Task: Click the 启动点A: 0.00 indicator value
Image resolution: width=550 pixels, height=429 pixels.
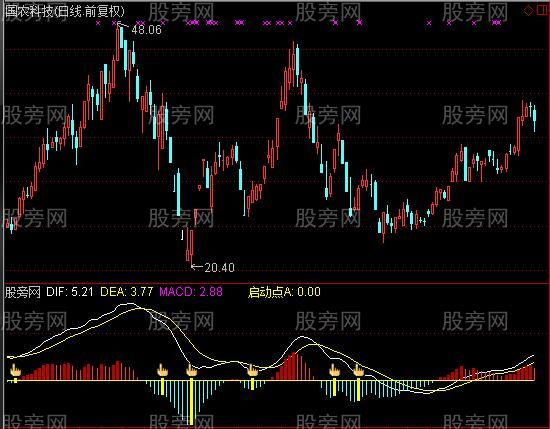Action: 284,292
